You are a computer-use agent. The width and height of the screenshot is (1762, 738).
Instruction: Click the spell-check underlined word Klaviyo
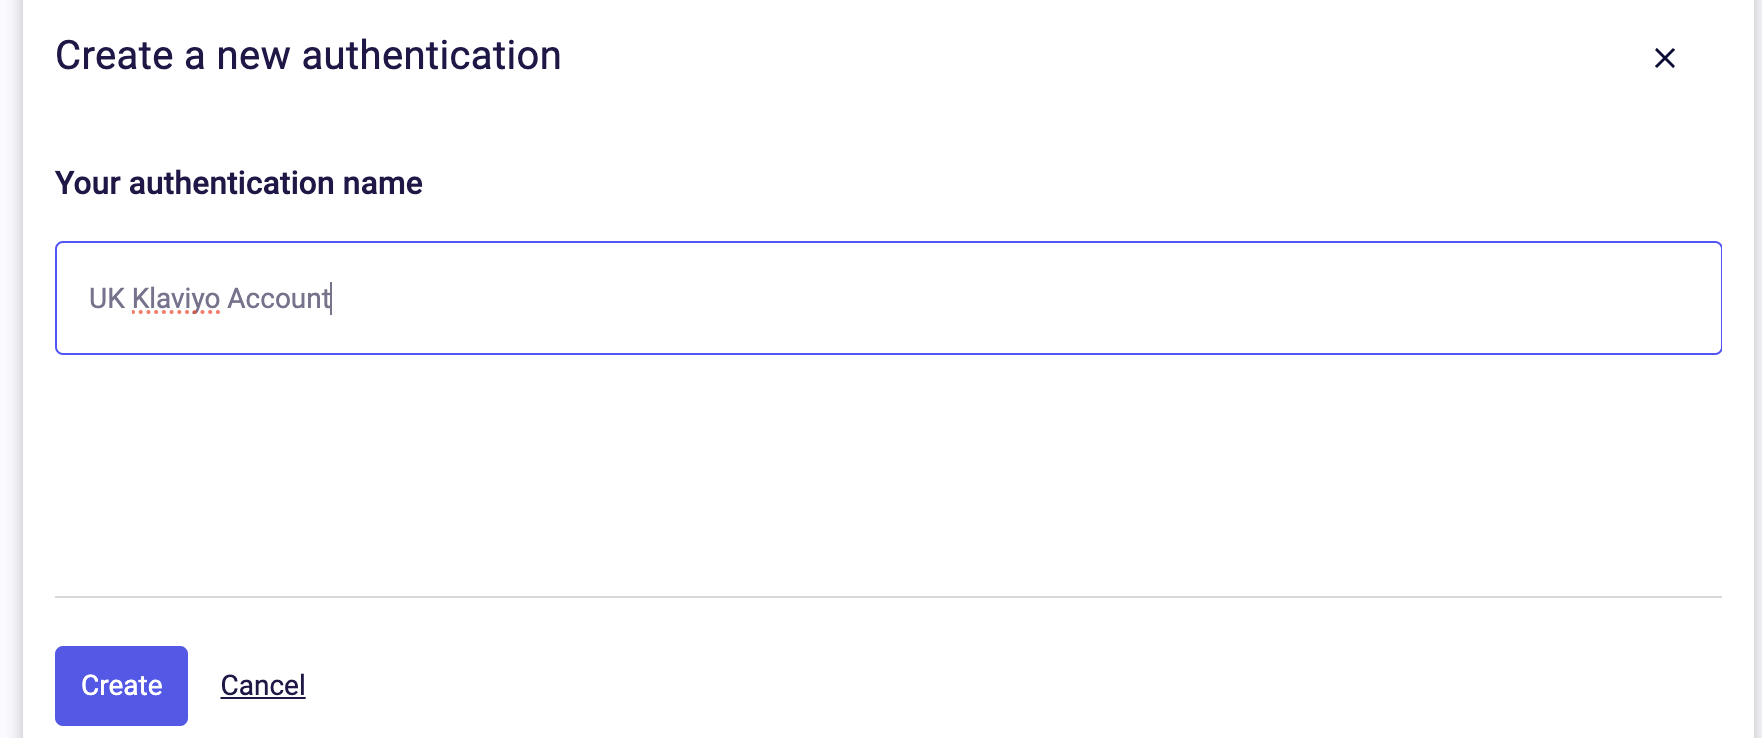tap(176, 298)
